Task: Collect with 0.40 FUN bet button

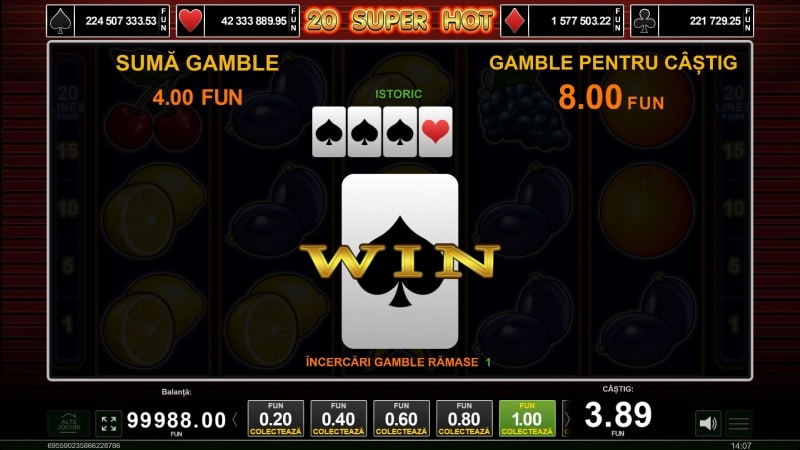Action: pos(339,418)
